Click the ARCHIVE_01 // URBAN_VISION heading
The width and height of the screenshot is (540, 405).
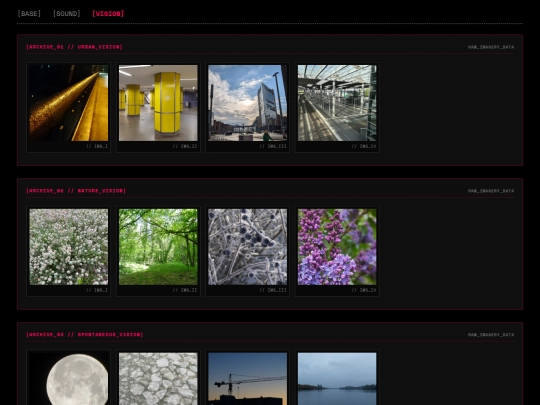[x=74, y=47]
